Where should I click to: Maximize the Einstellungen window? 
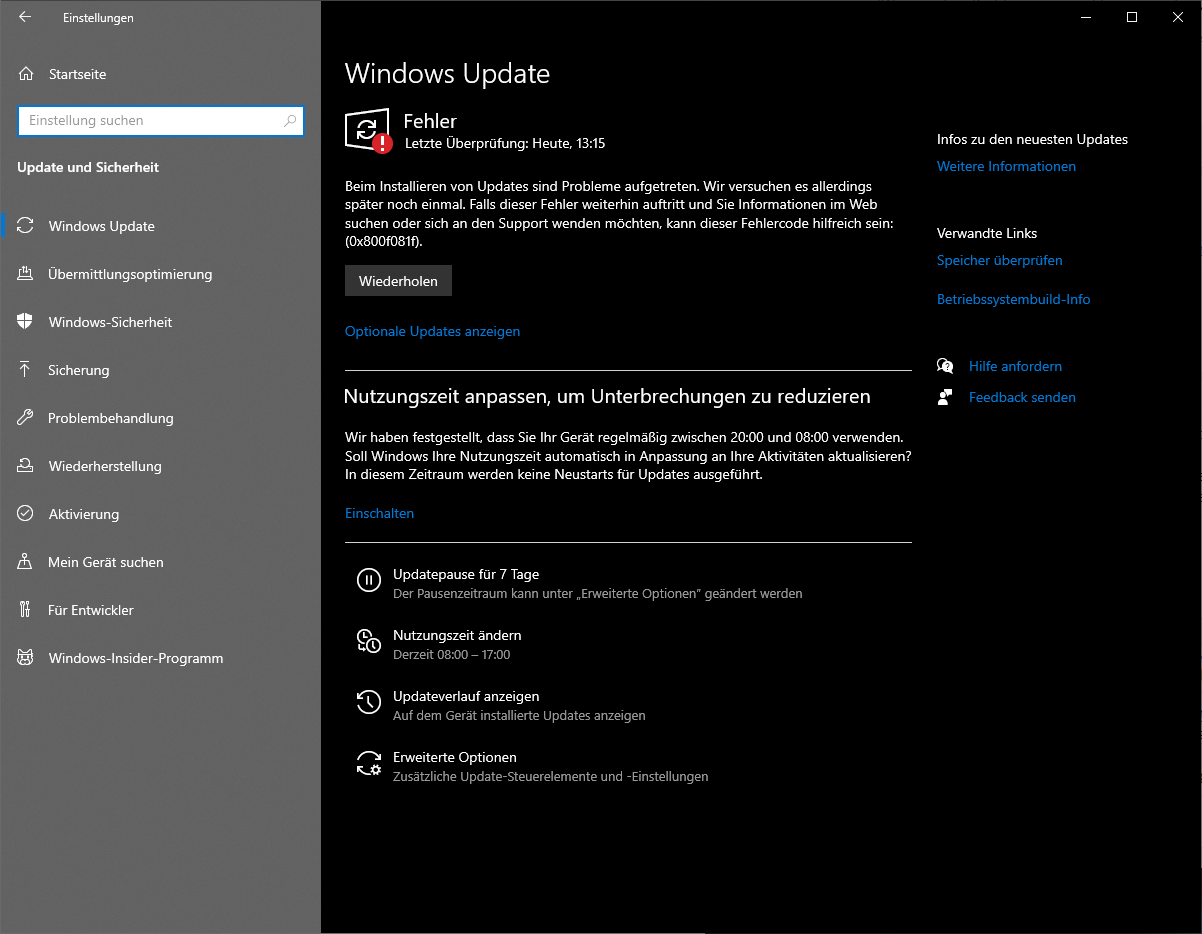pos(1132,17)
